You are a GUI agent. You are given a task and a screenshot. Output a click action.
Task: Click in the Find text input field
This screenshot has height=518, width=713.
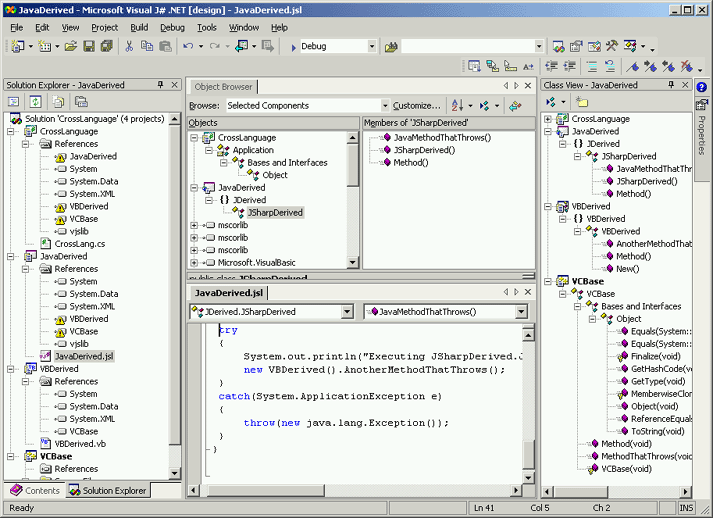click(x=467, y=46)
